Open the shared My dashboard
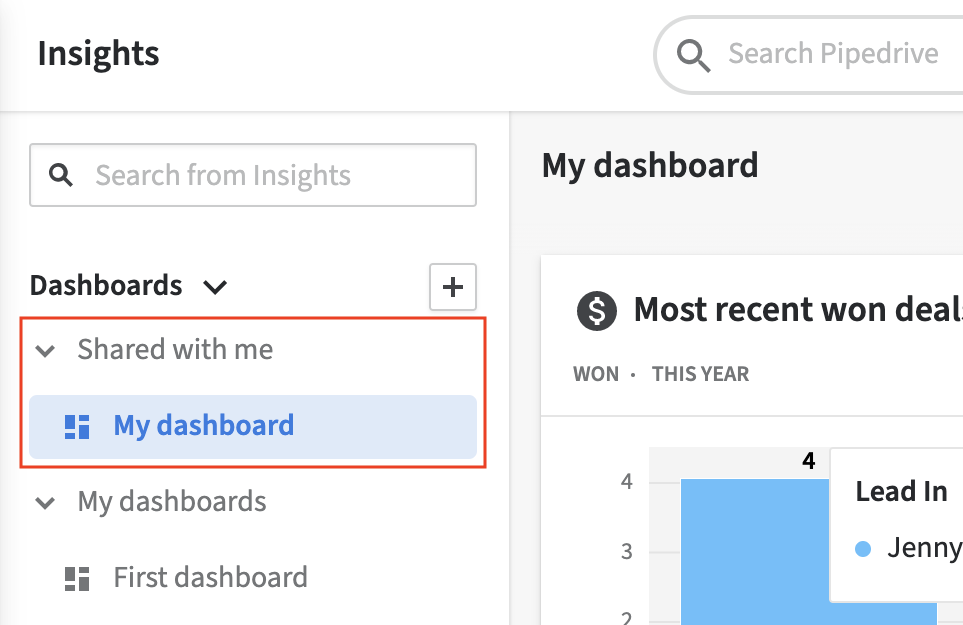The height and width of the screenshot is (625, 963). (x=203, y=425)
